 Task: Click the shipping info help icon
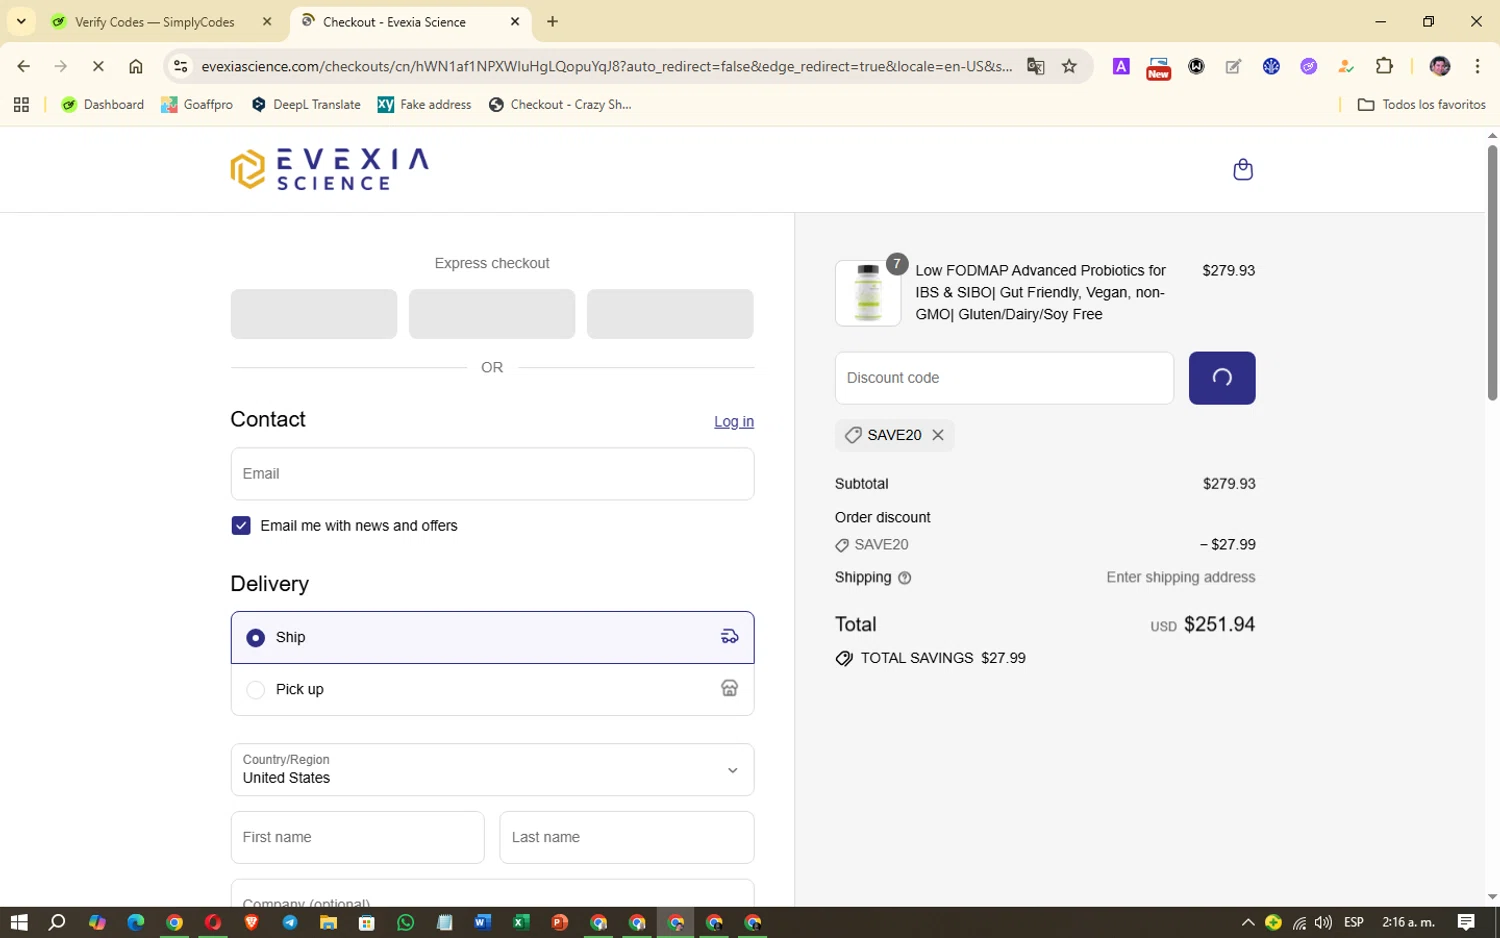(904, 578)
